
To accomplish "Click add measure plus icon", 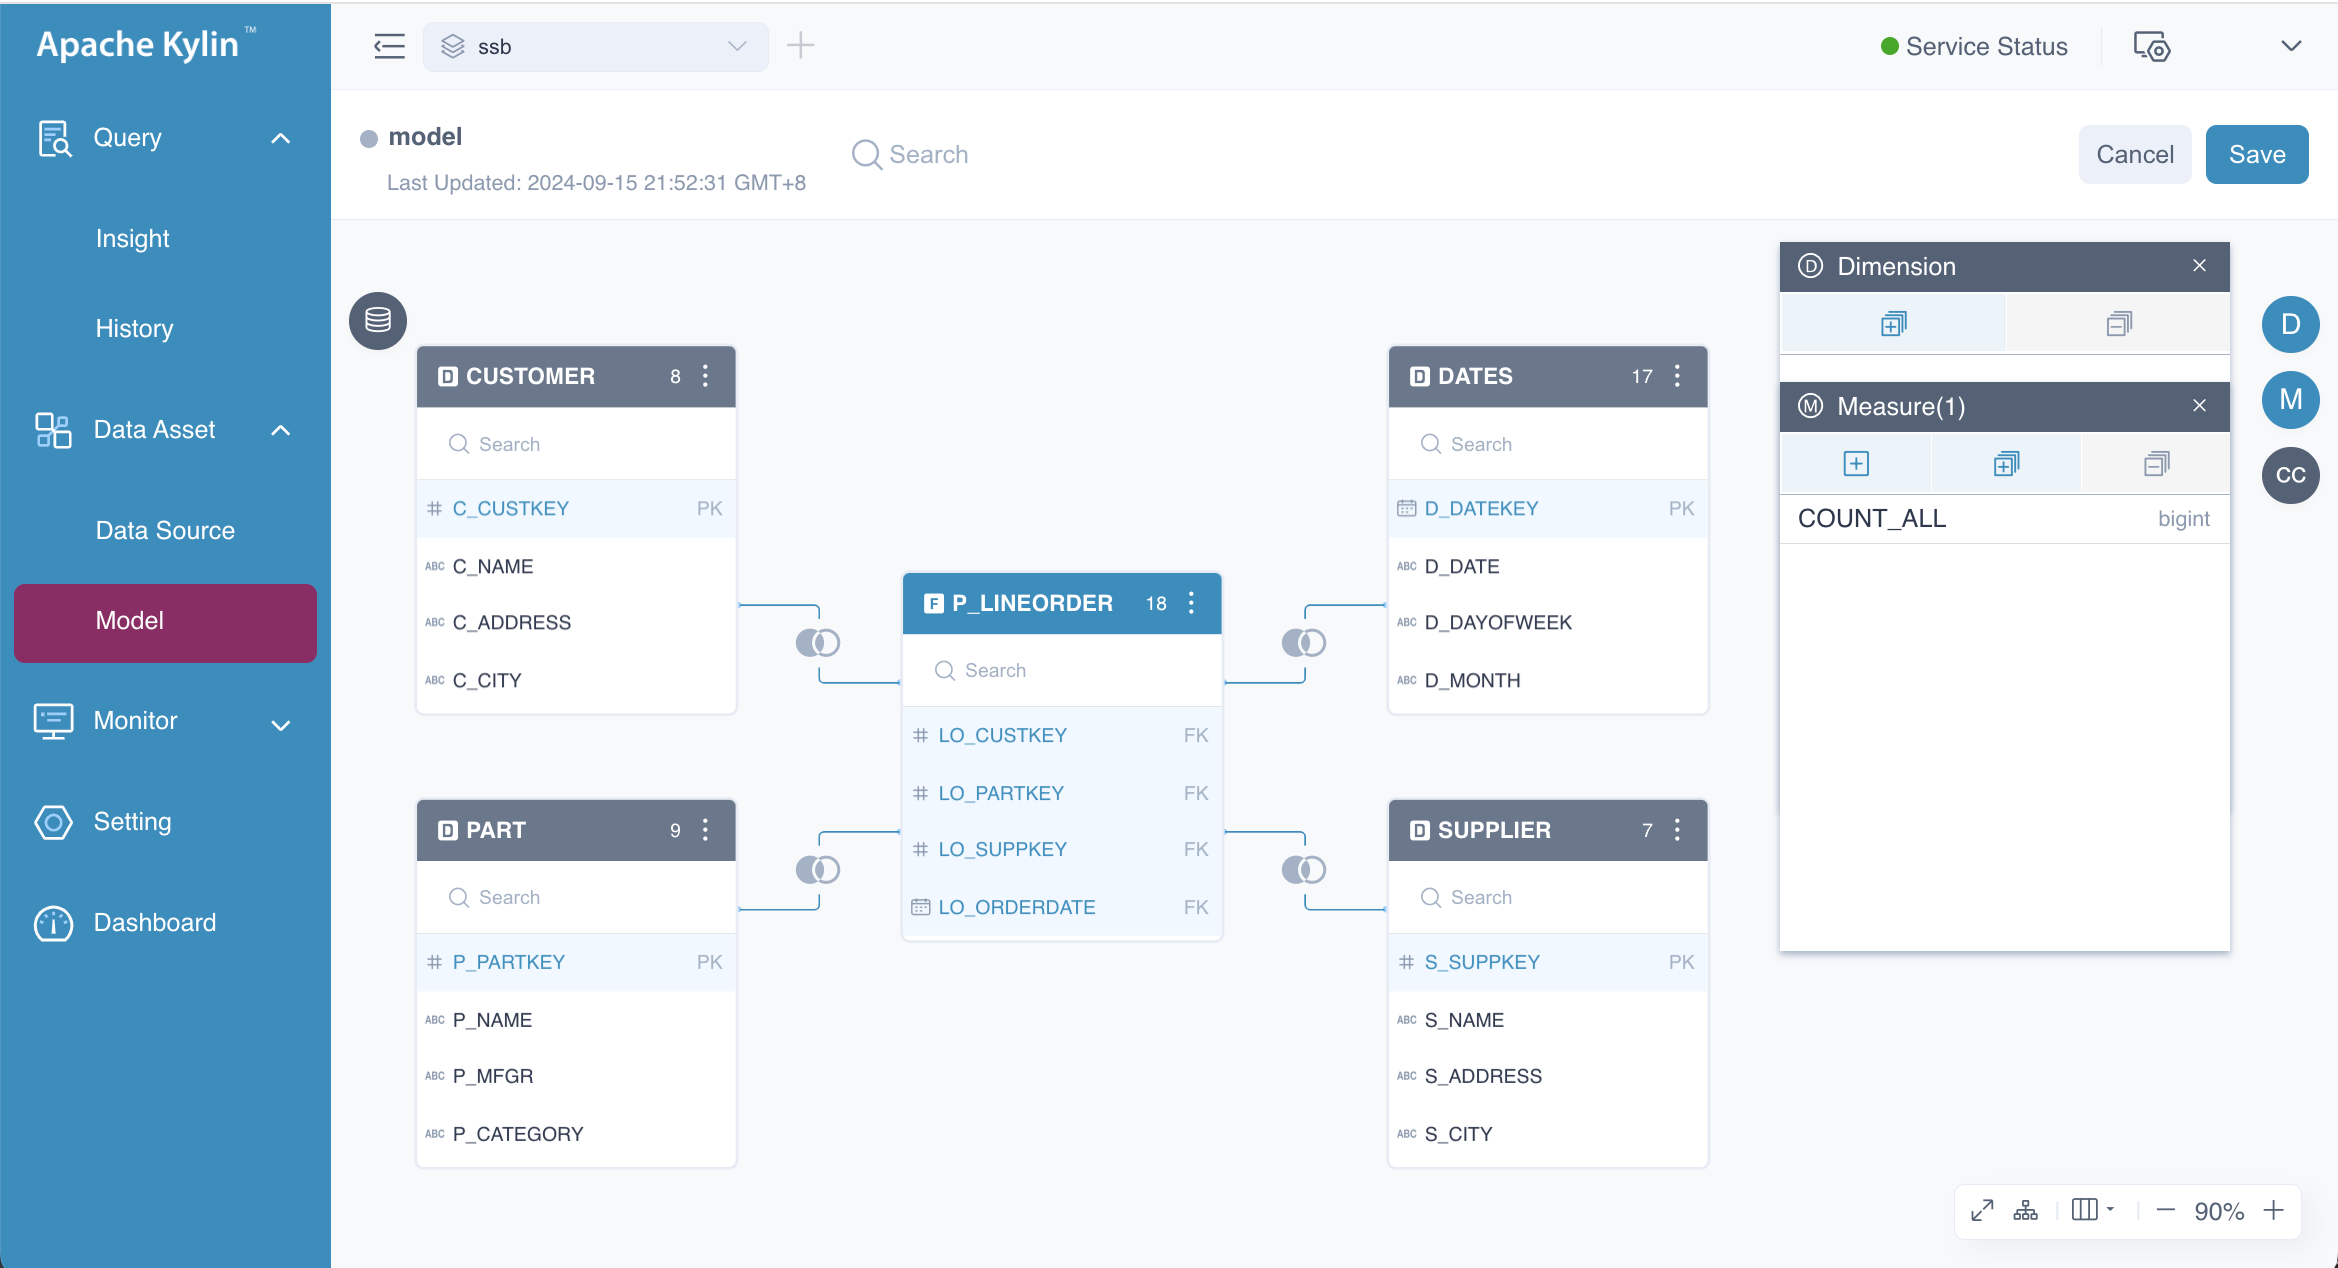I will pos(1855,464).
